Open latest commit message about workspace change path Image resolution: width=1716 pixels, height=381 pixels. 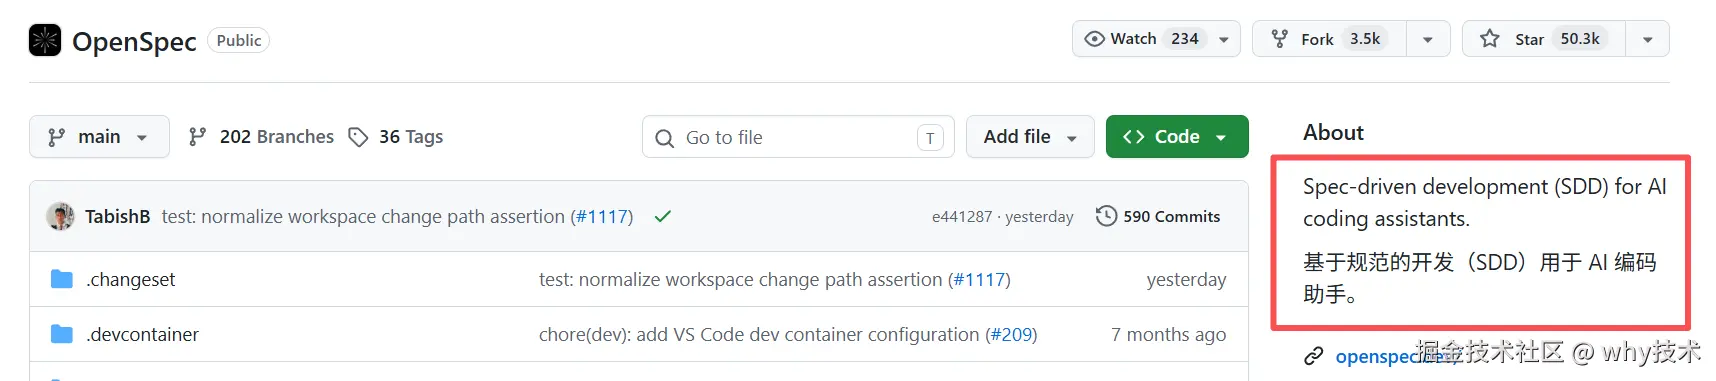tap(363, 217)
